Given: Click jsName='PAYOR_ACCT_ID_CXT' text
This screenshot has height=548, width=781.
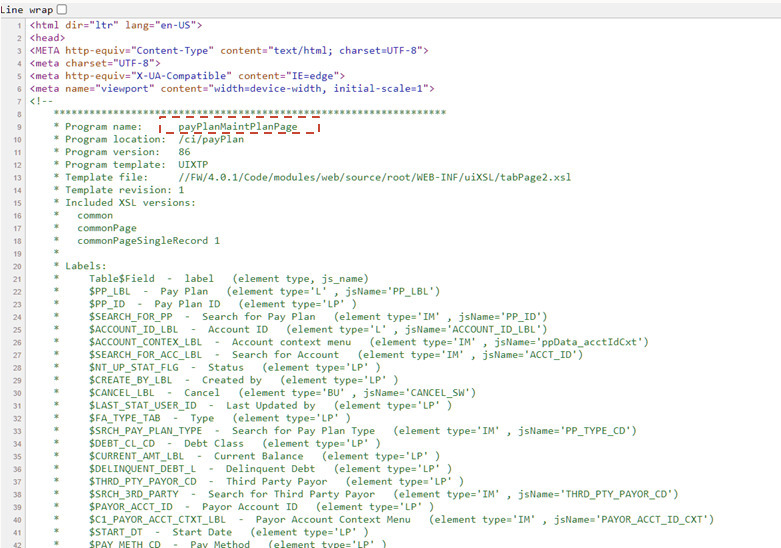Looking at the screenshot, I should [x=632, y=520].
